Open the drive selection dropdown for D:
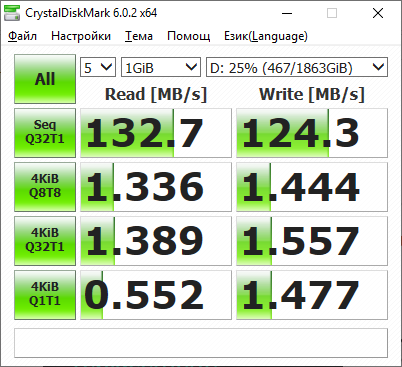Screen dimensions: 402x367 297,67
